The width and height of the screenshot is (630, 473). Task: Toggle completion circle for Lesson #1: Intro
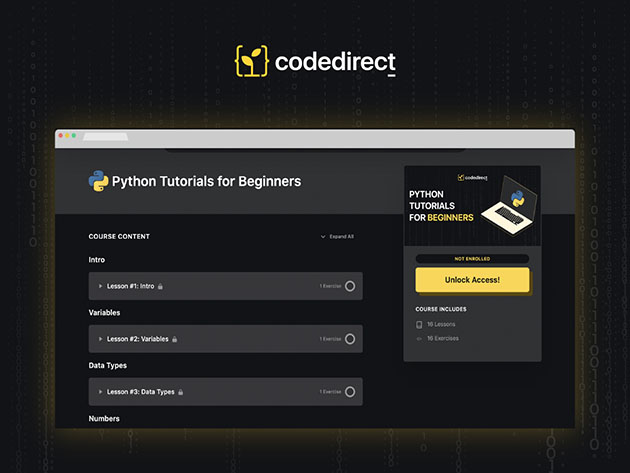click(x=350, y=286)
